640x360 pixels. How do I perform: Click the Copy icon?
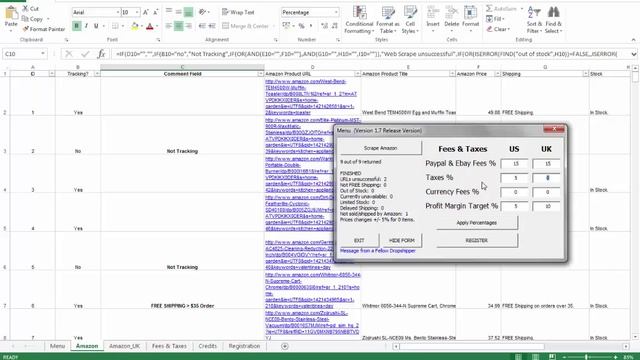click(25, 19)
